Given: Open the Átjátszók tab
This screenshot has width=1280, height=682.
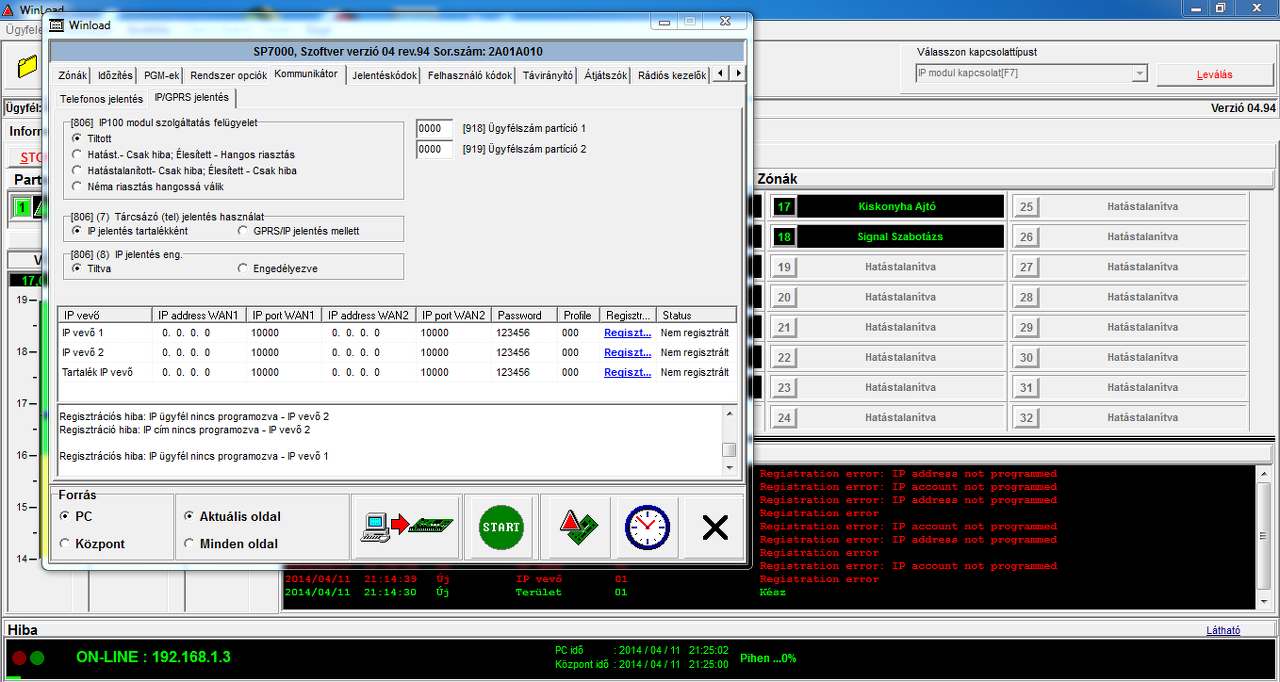Looking at the screenshot, I should click(605, 75).
